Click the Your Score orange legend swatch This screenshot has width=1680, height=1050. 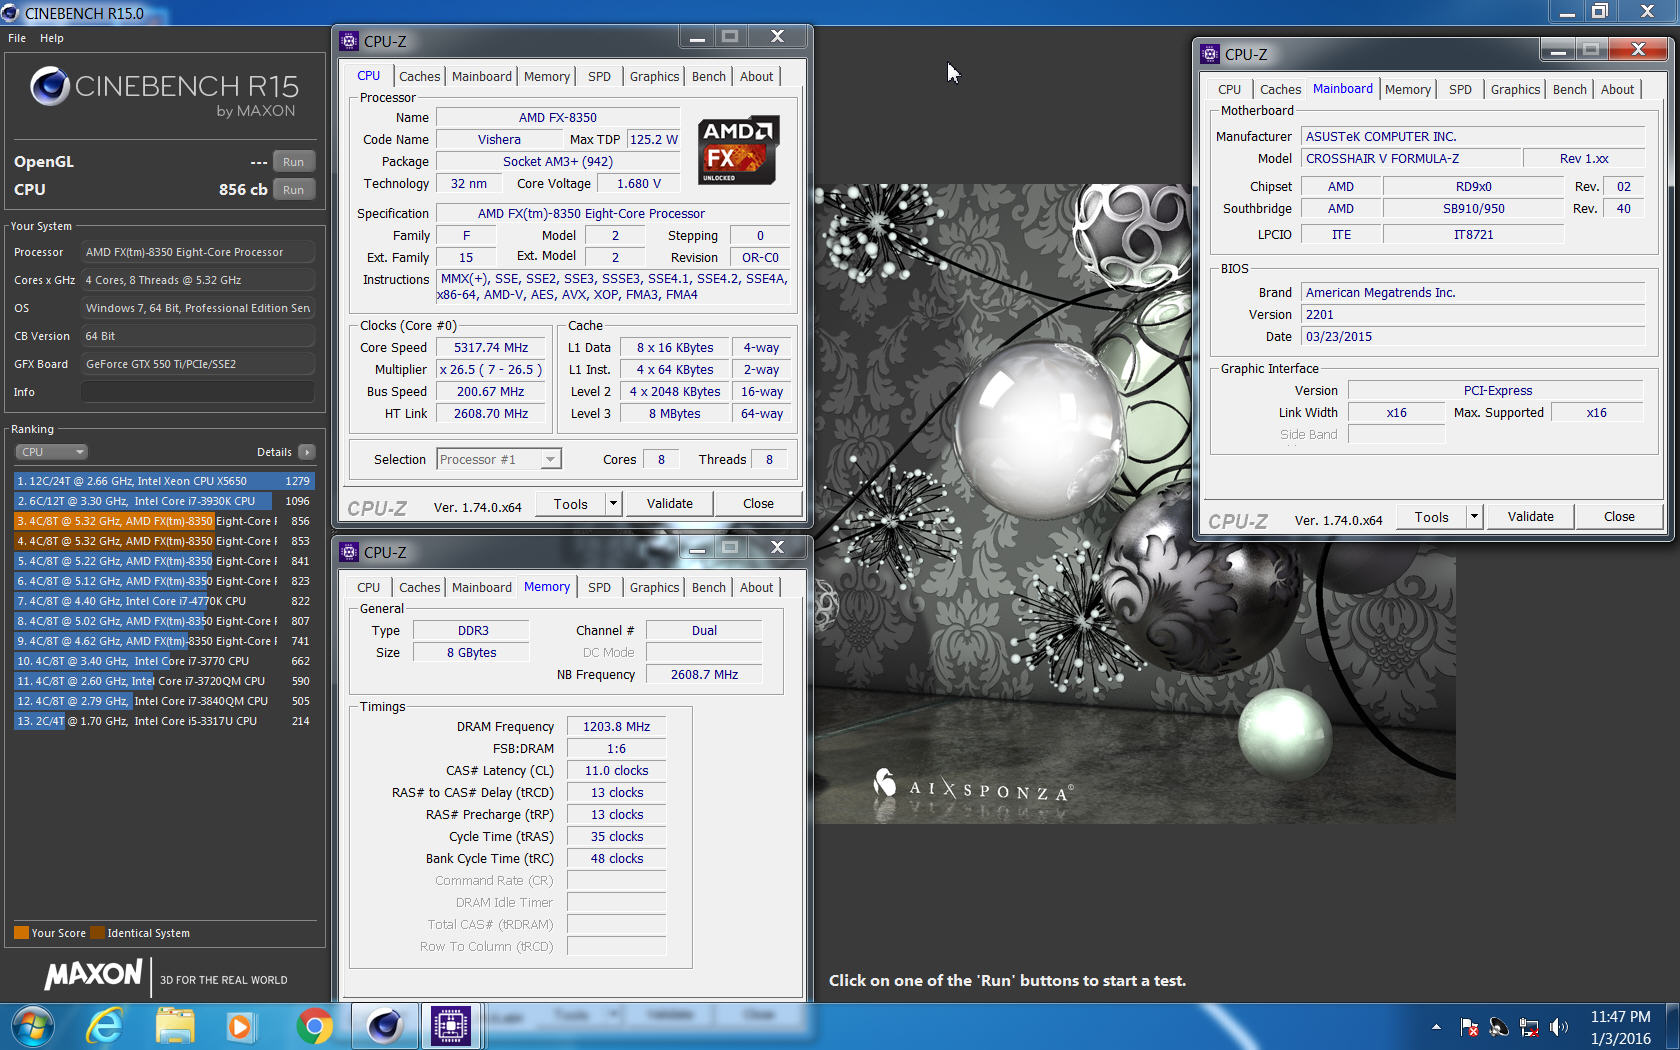point(21,933)
